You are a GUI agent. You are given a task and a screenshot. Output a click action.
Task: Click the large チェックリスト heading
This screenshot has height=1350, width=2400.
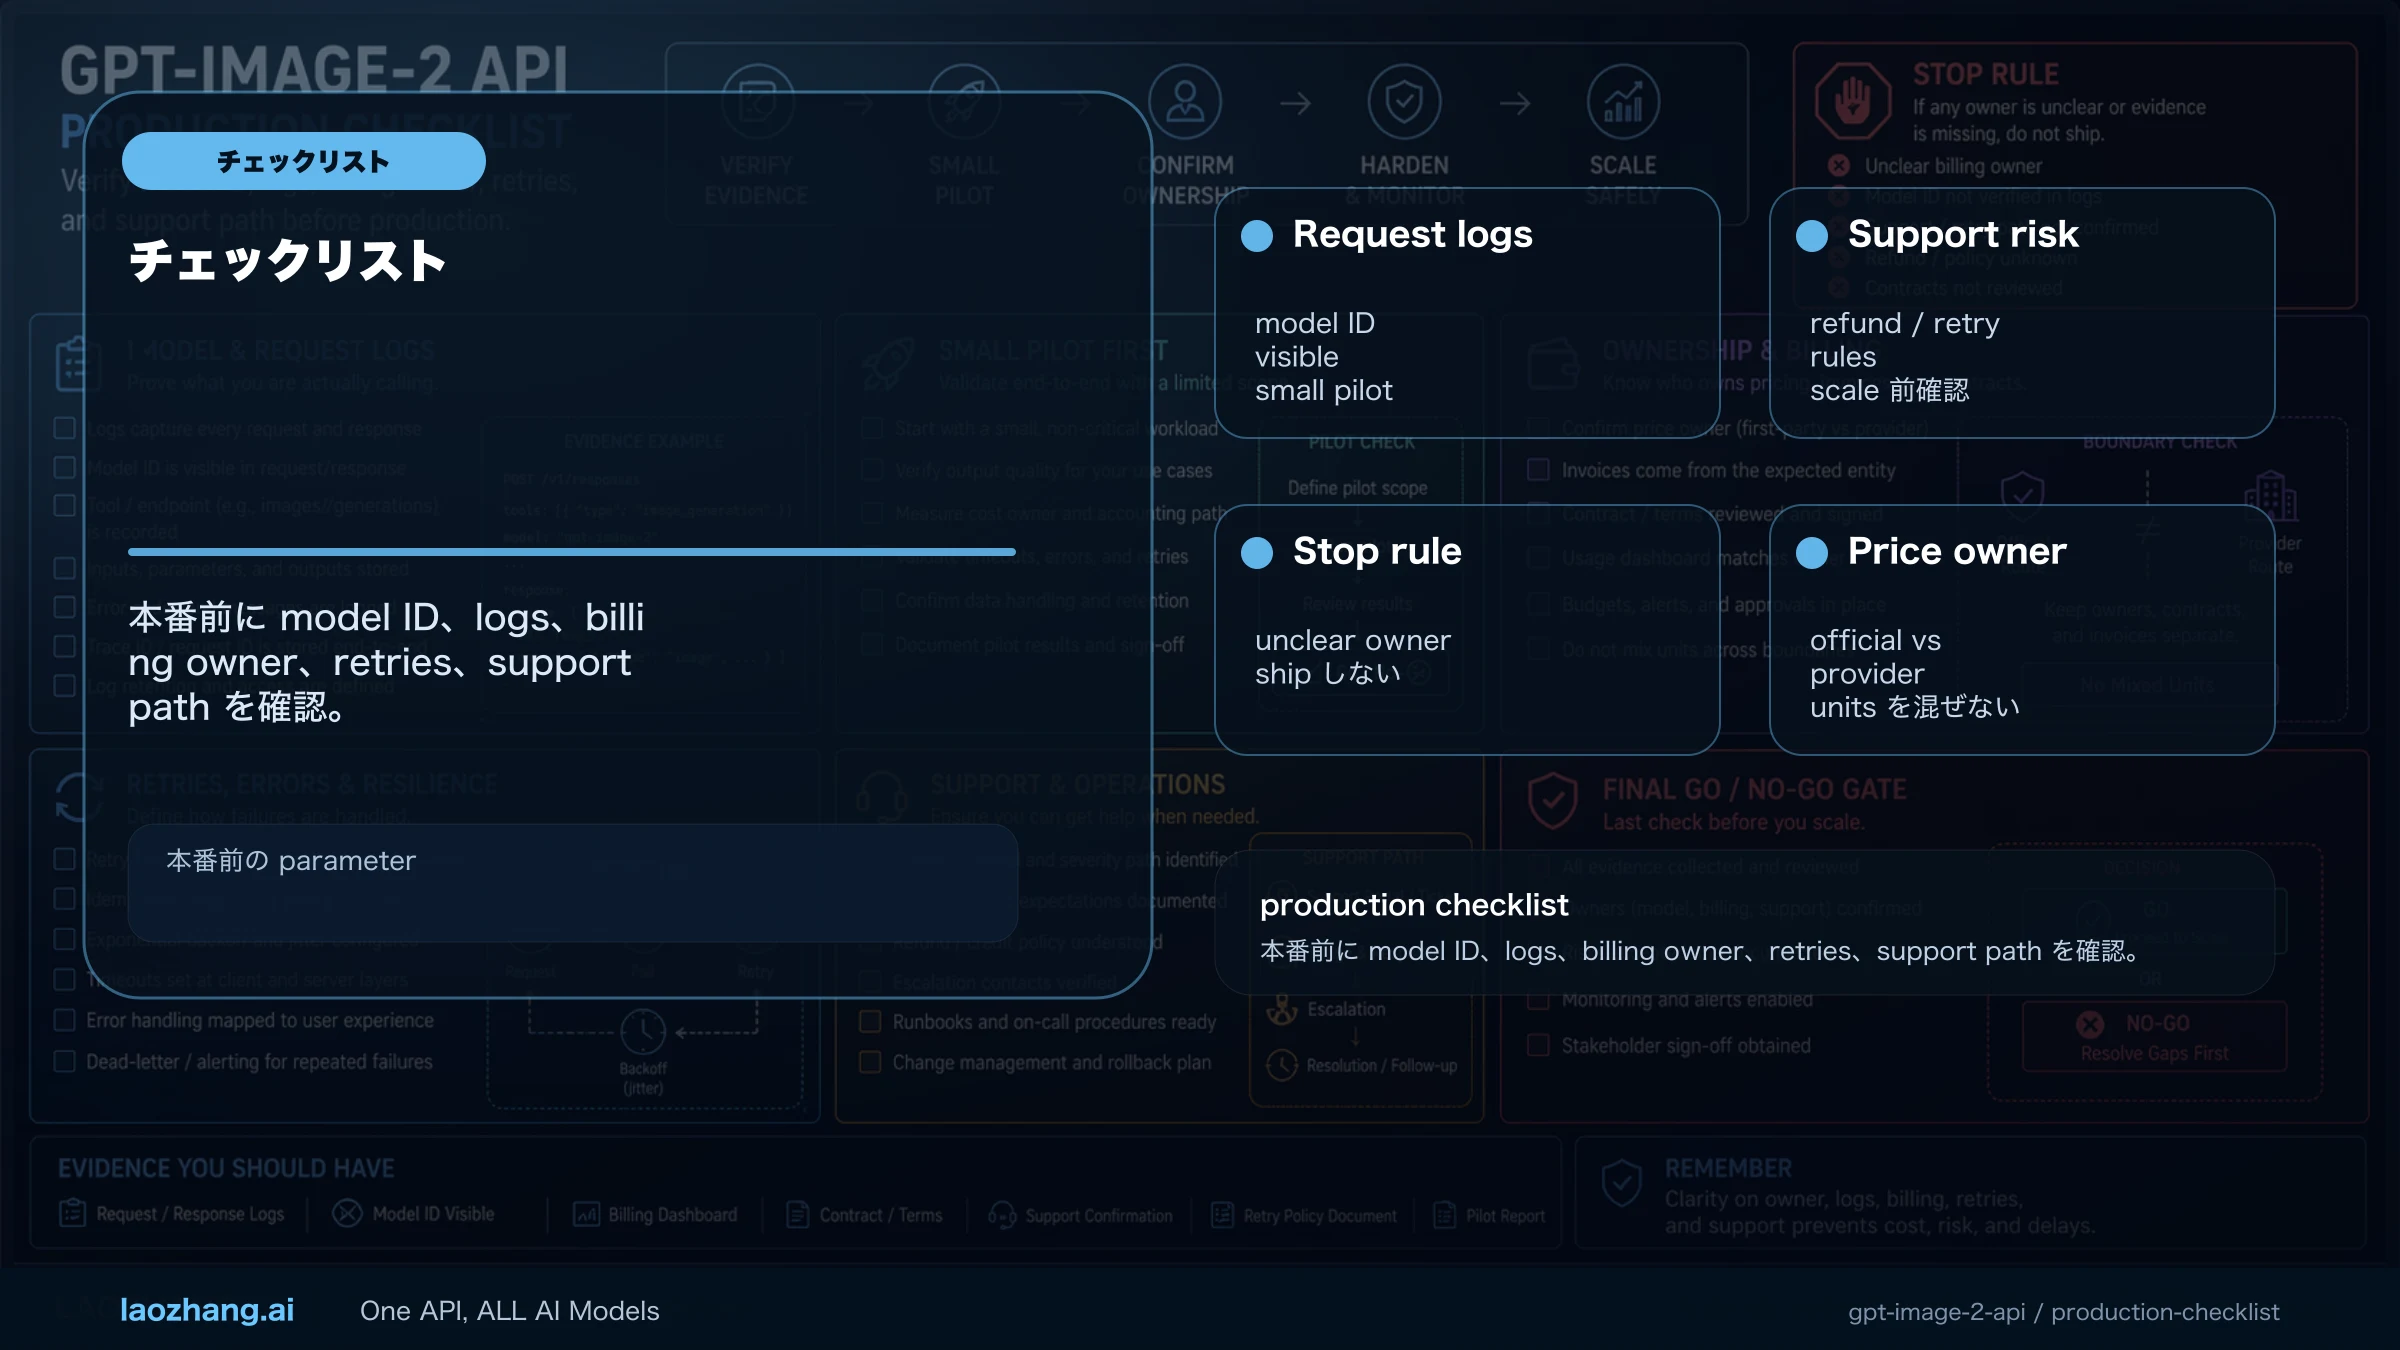pyautogui.click(x=288, y=261)
